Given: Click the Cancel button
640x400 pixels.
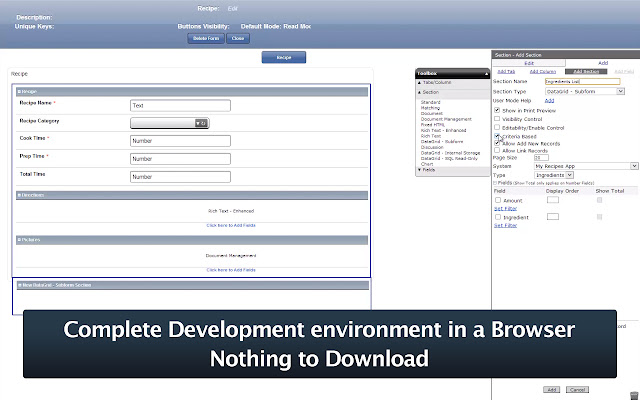Looking at the screenshot, I should pos(577,390).
